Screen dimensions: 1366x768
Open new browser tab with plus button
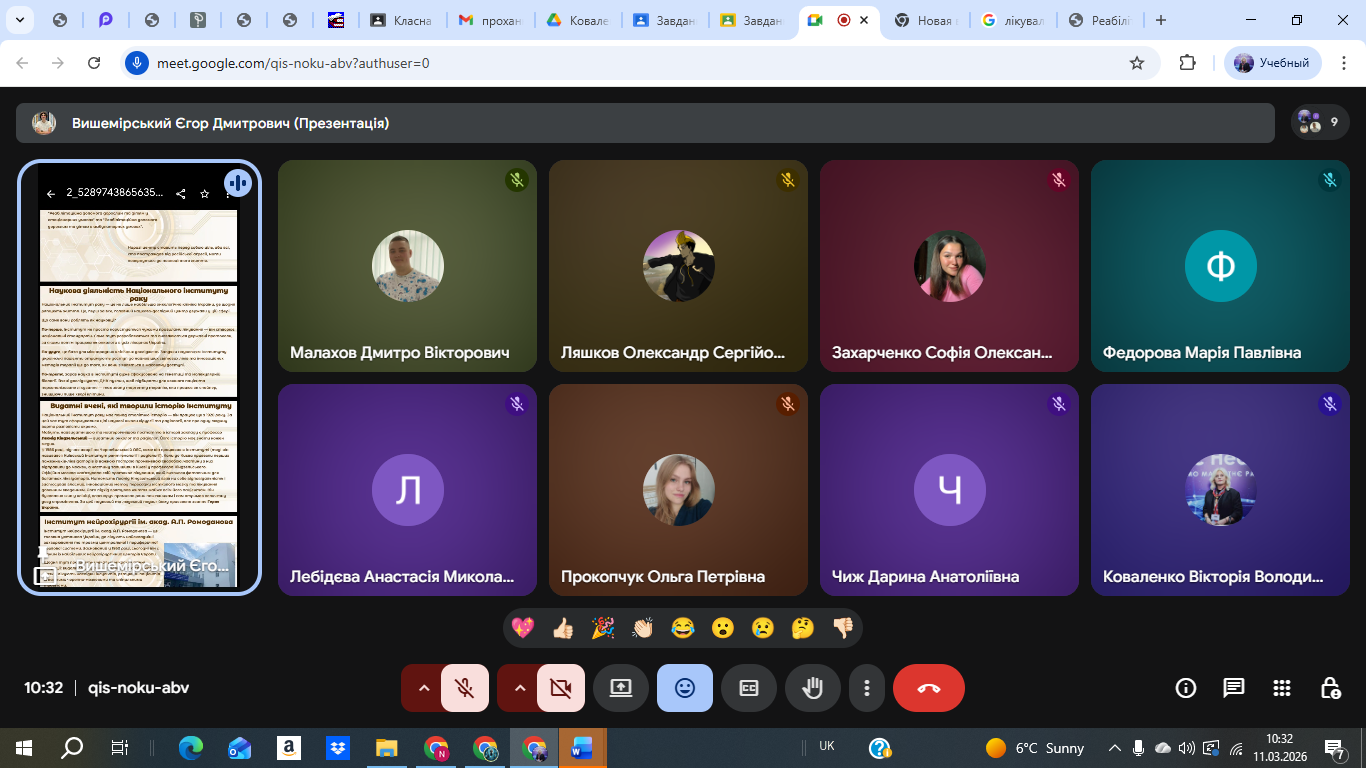(1161, 20)
